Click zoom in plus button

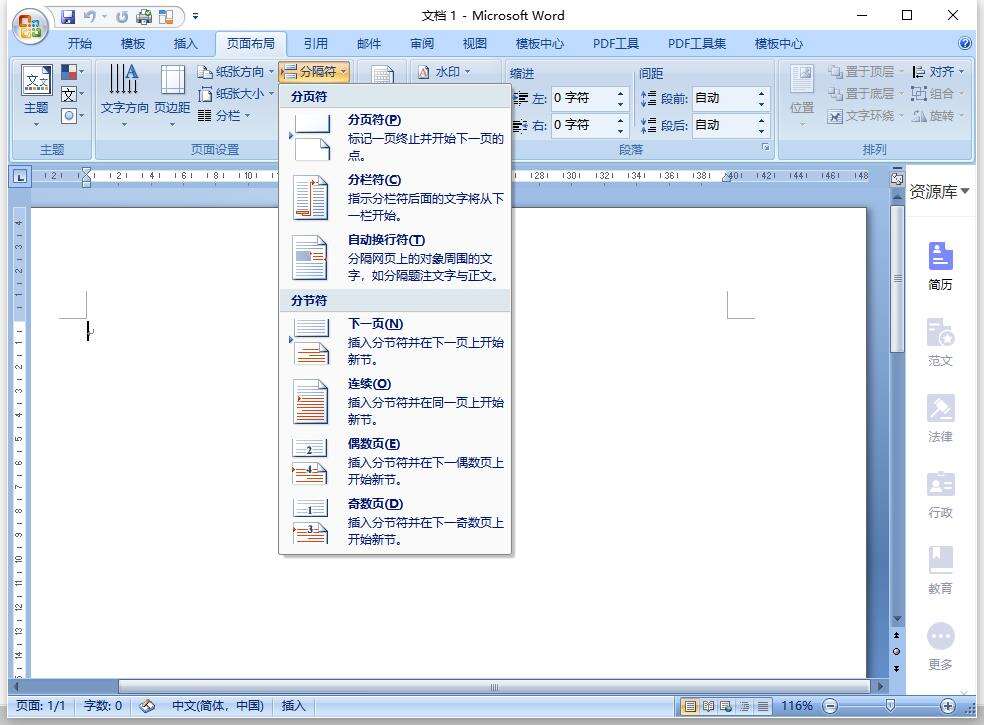[948, 707]
